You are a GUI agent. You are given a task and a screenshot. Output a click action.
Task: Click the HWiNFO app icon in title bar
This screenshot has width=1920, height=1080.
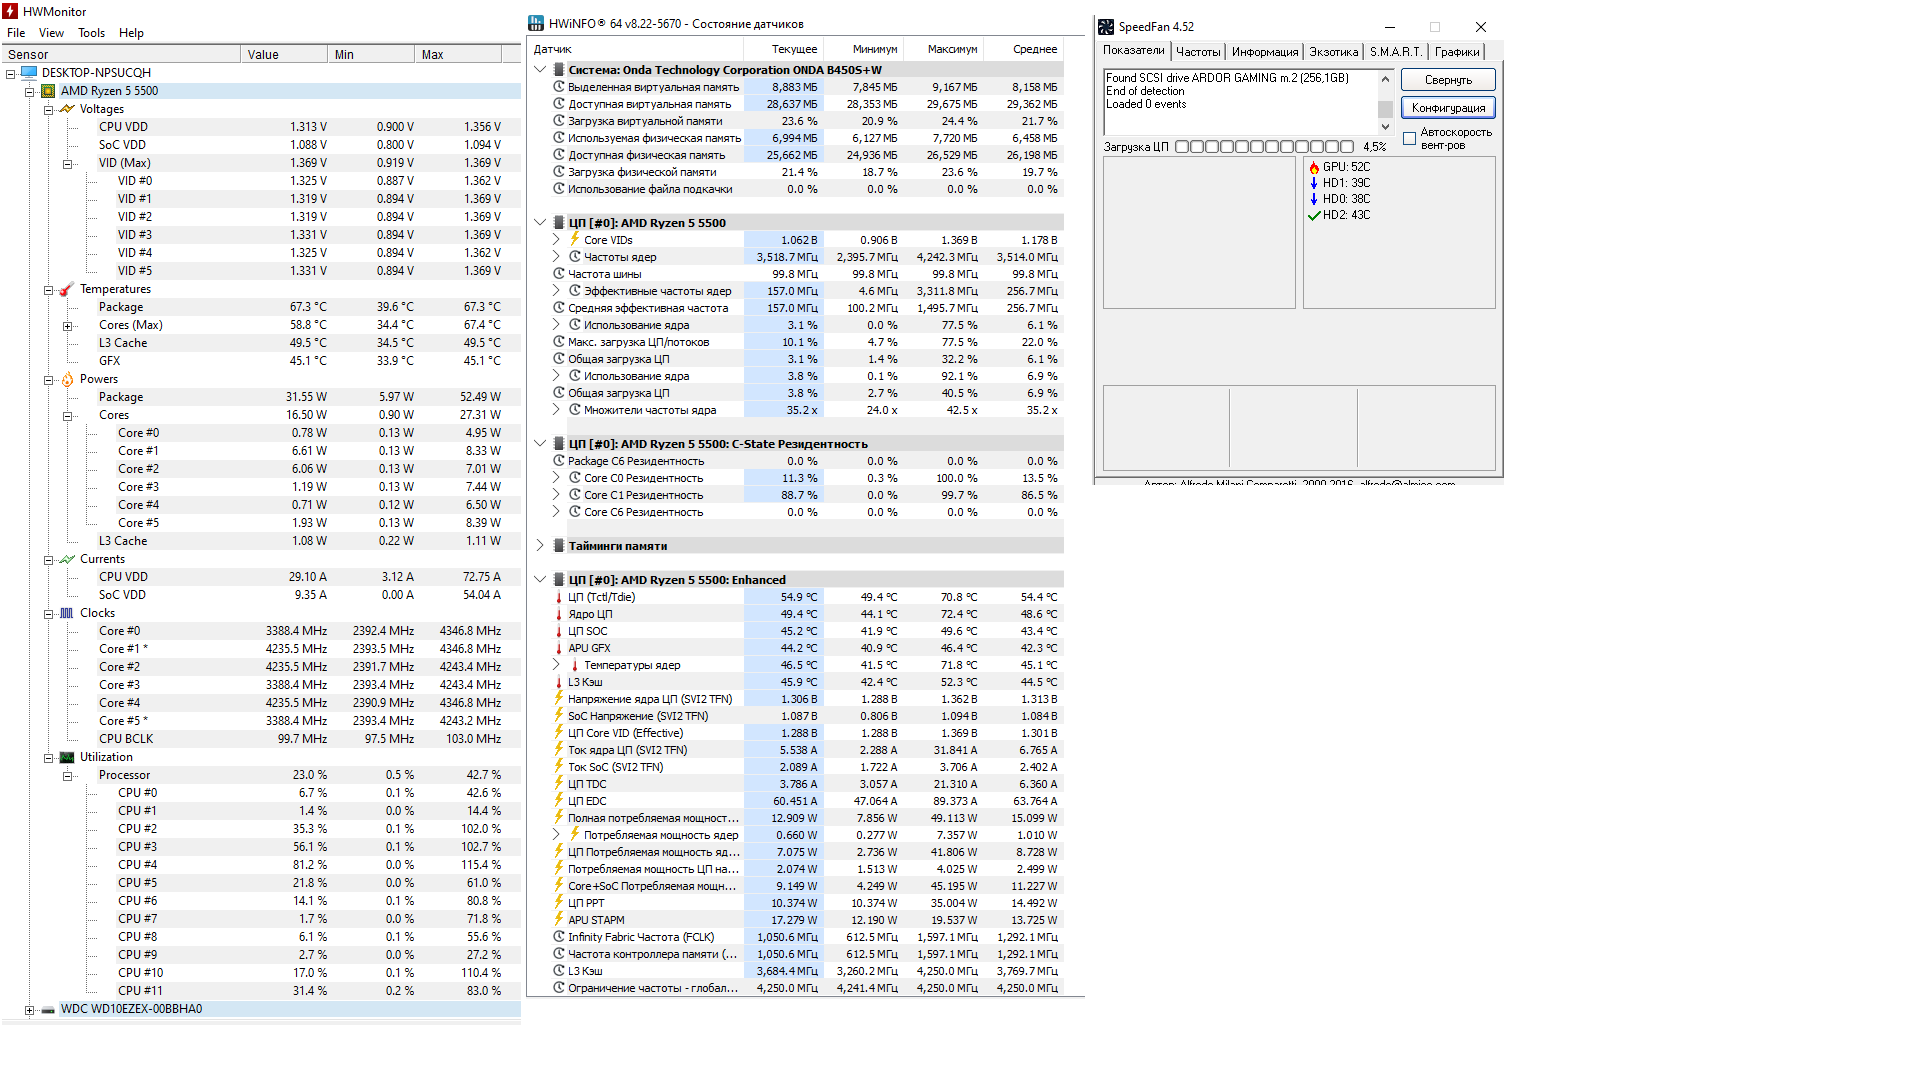[x=536, y=23]
